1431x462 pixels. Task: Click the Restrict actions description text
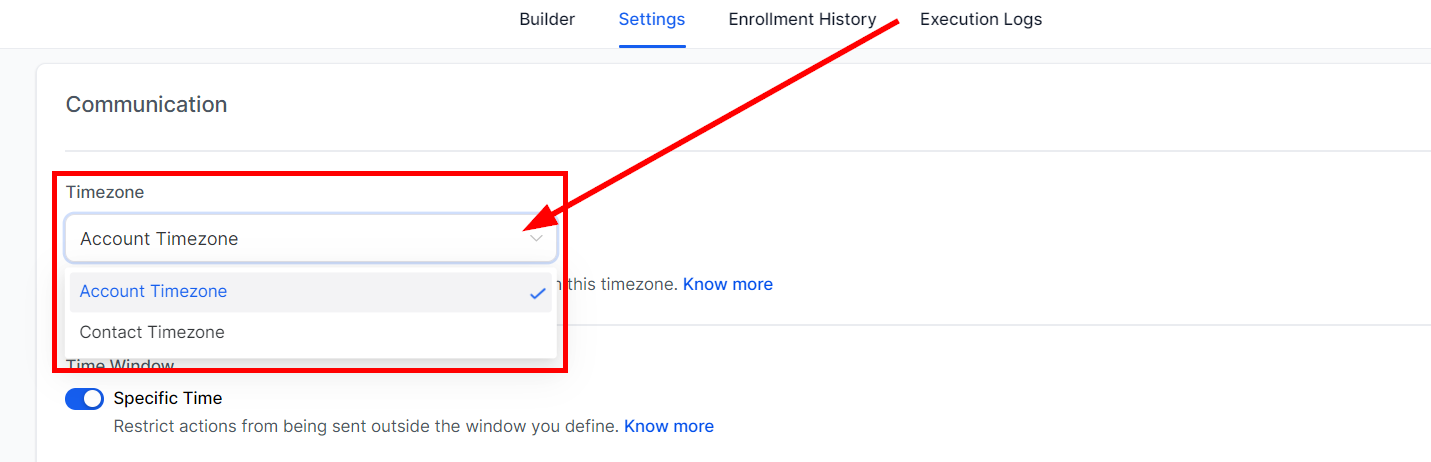[x=365, y=426]
